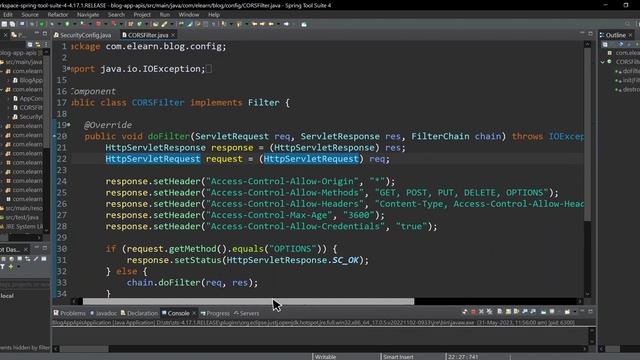This screenshot has width=640, height=360.
Task: Collapse doFilter method at line 19
Action: [x=69, y=124]
